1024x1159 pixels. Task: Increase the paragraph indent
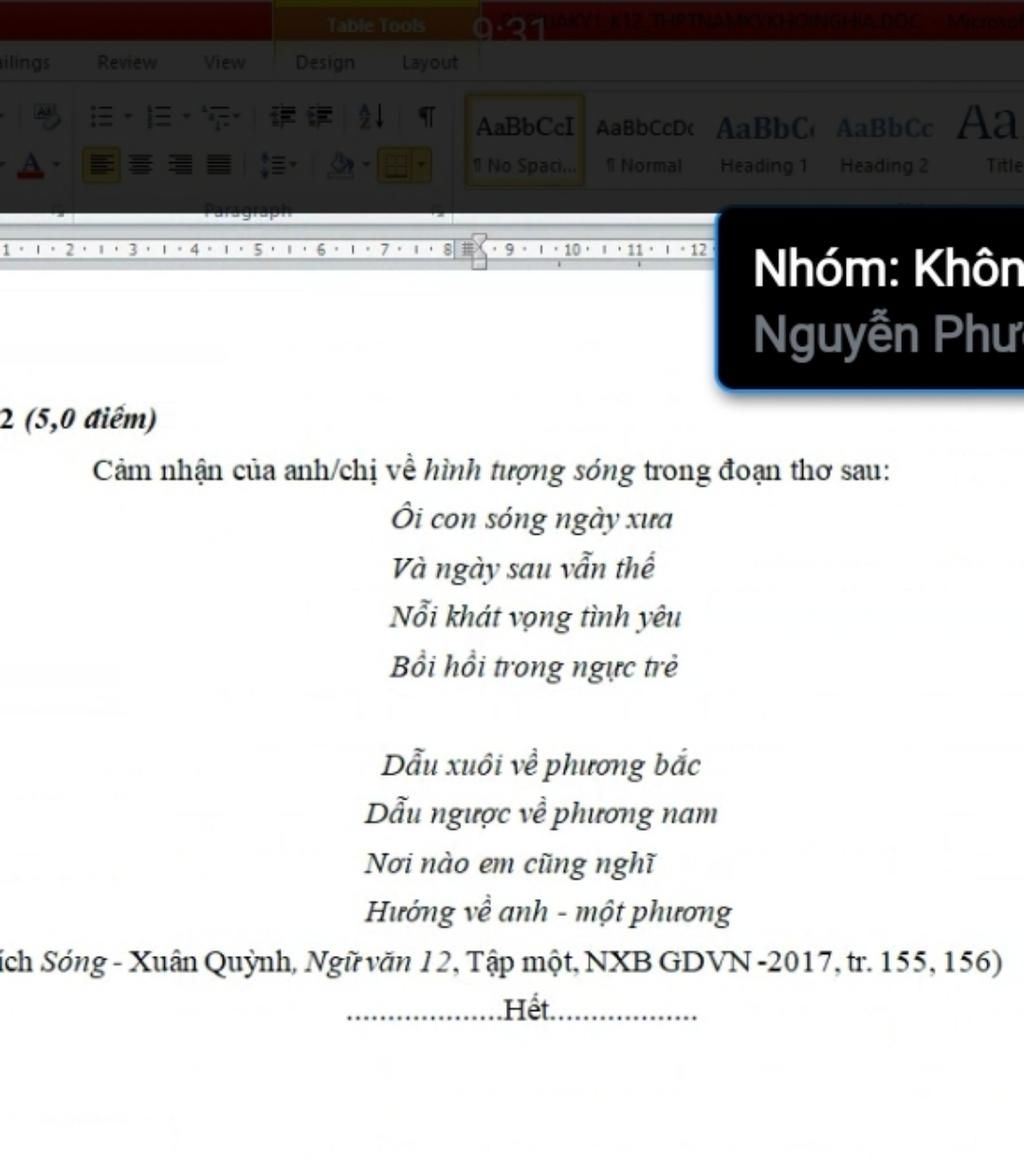(x=320, y=117)
